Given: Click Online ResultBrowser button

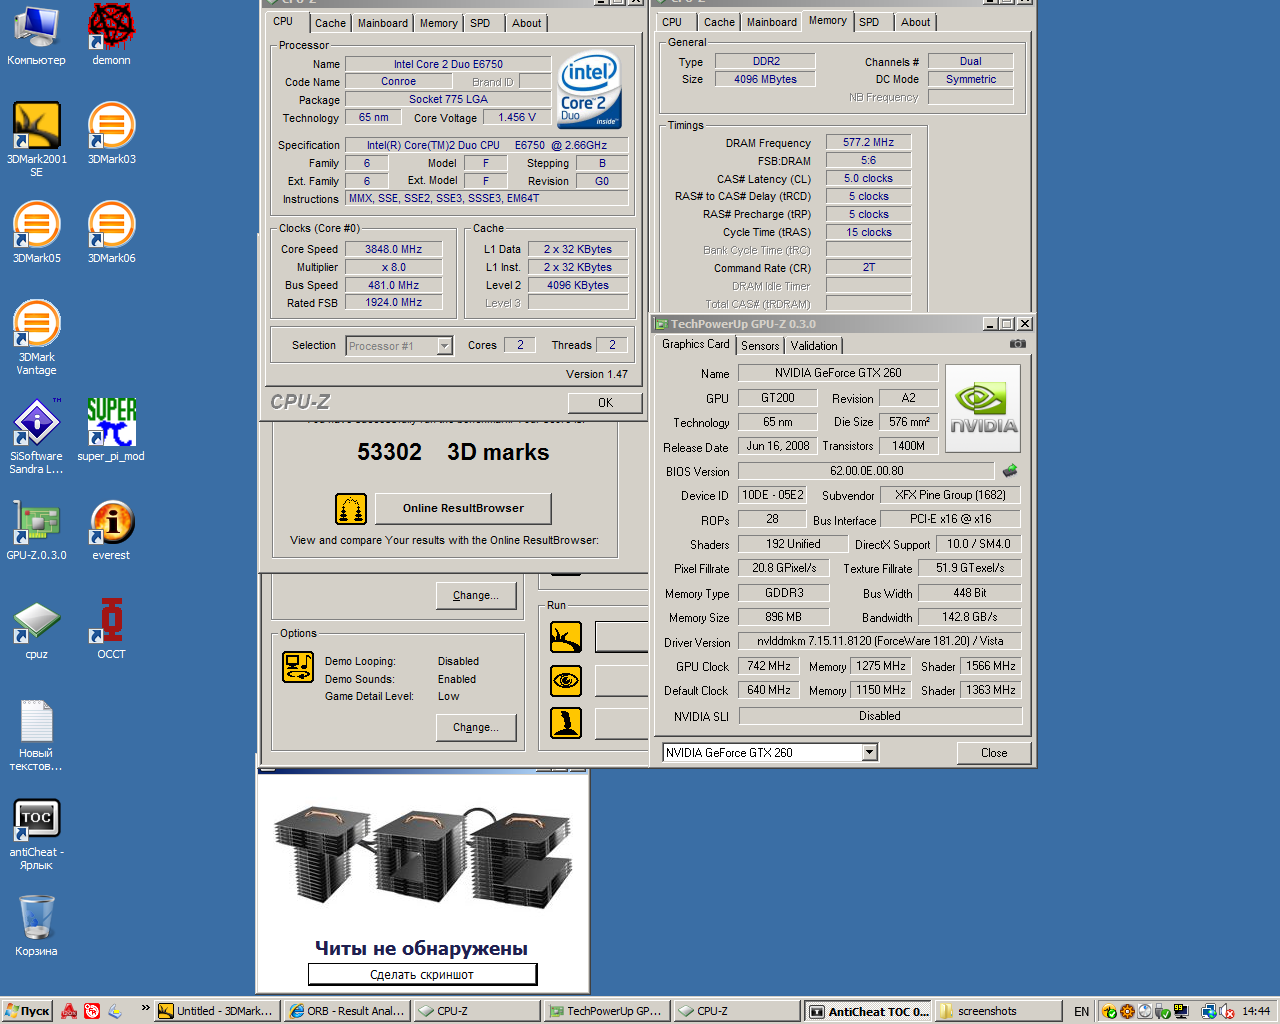Looking at the screenshot, I should [463, 508].
